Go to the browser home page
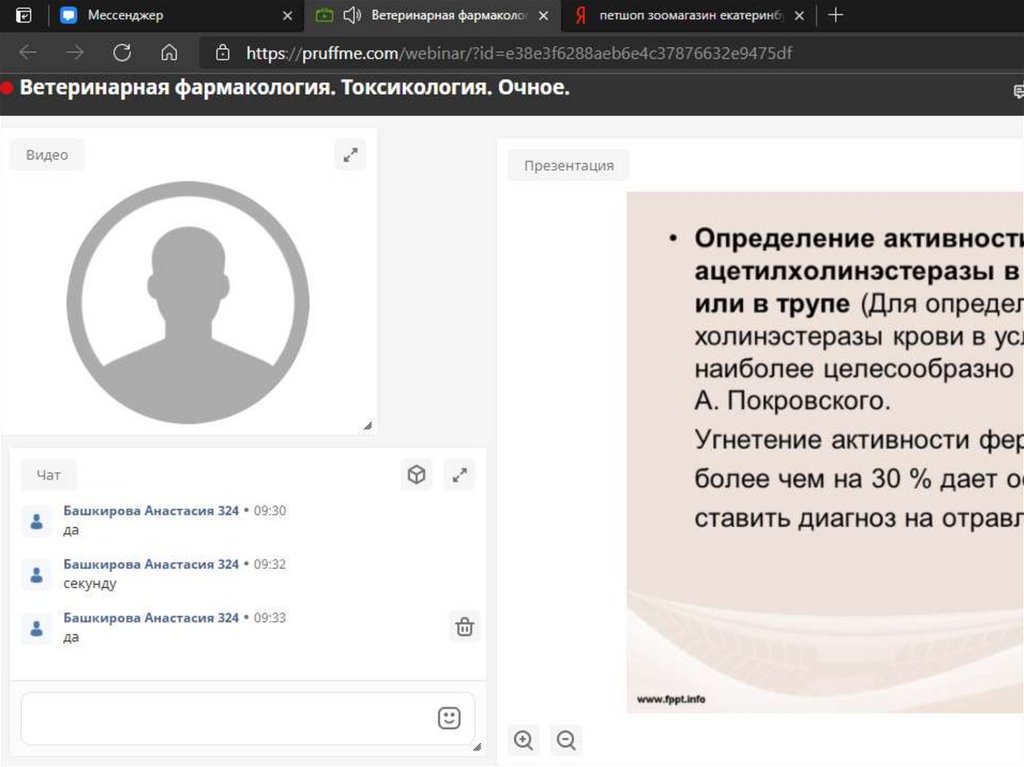 click(169, 53)
